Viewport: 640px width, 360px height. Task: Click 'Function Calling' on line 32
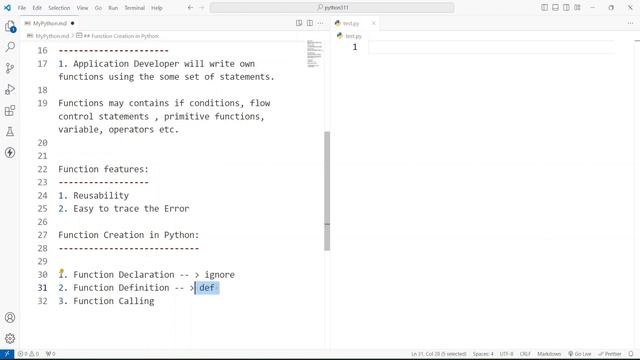point(114,301)
